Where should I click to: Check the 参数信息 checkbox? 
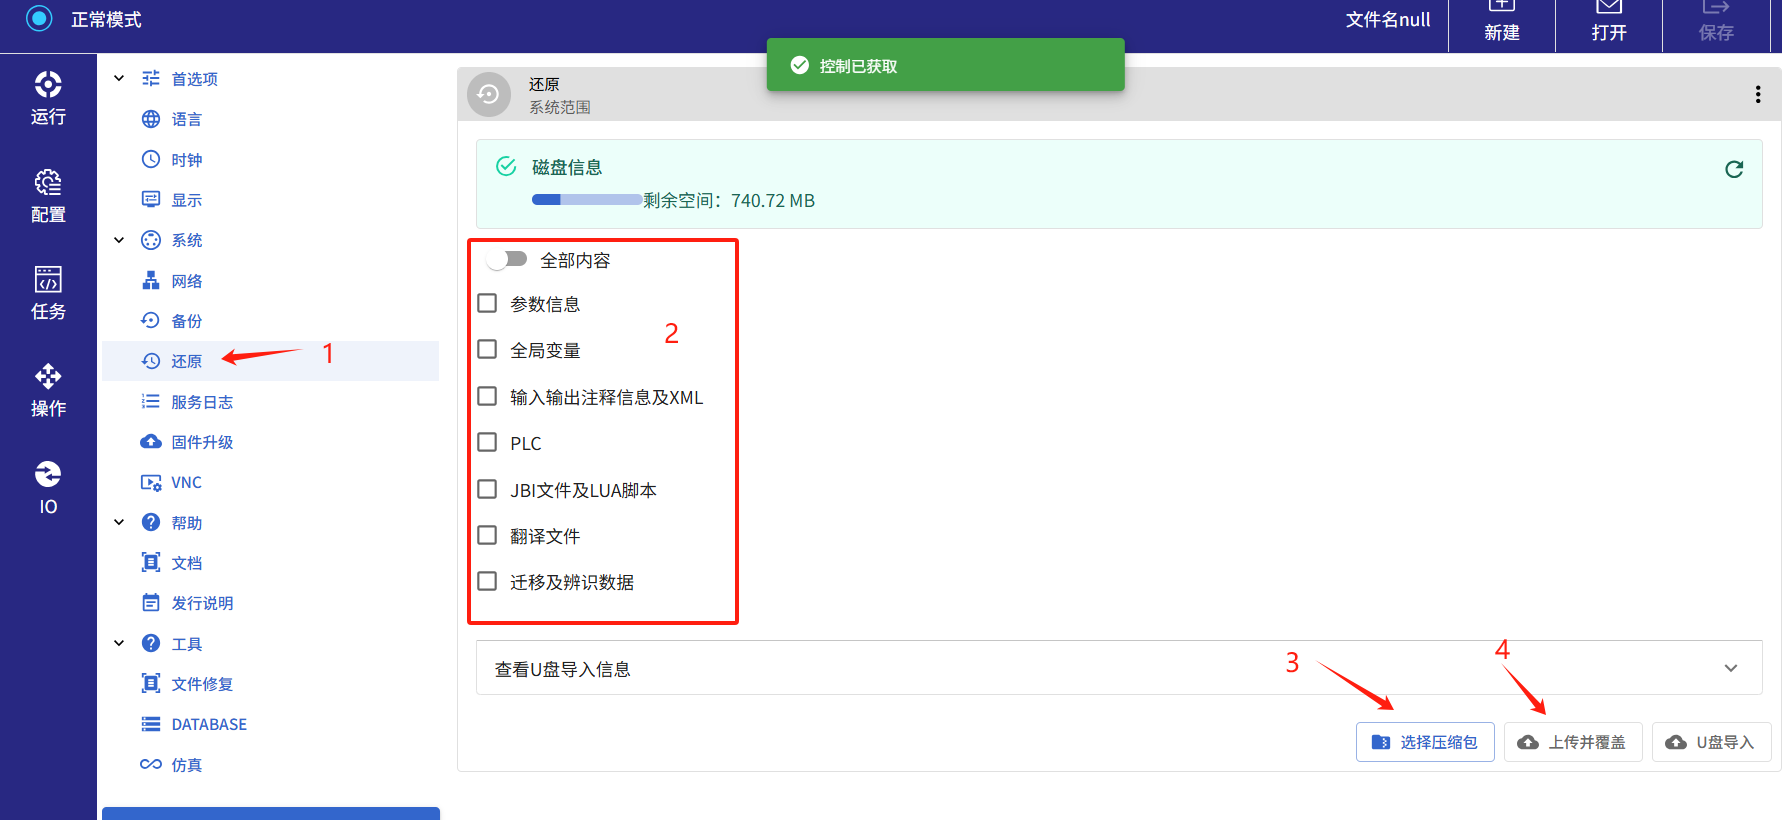coord(487,303)
